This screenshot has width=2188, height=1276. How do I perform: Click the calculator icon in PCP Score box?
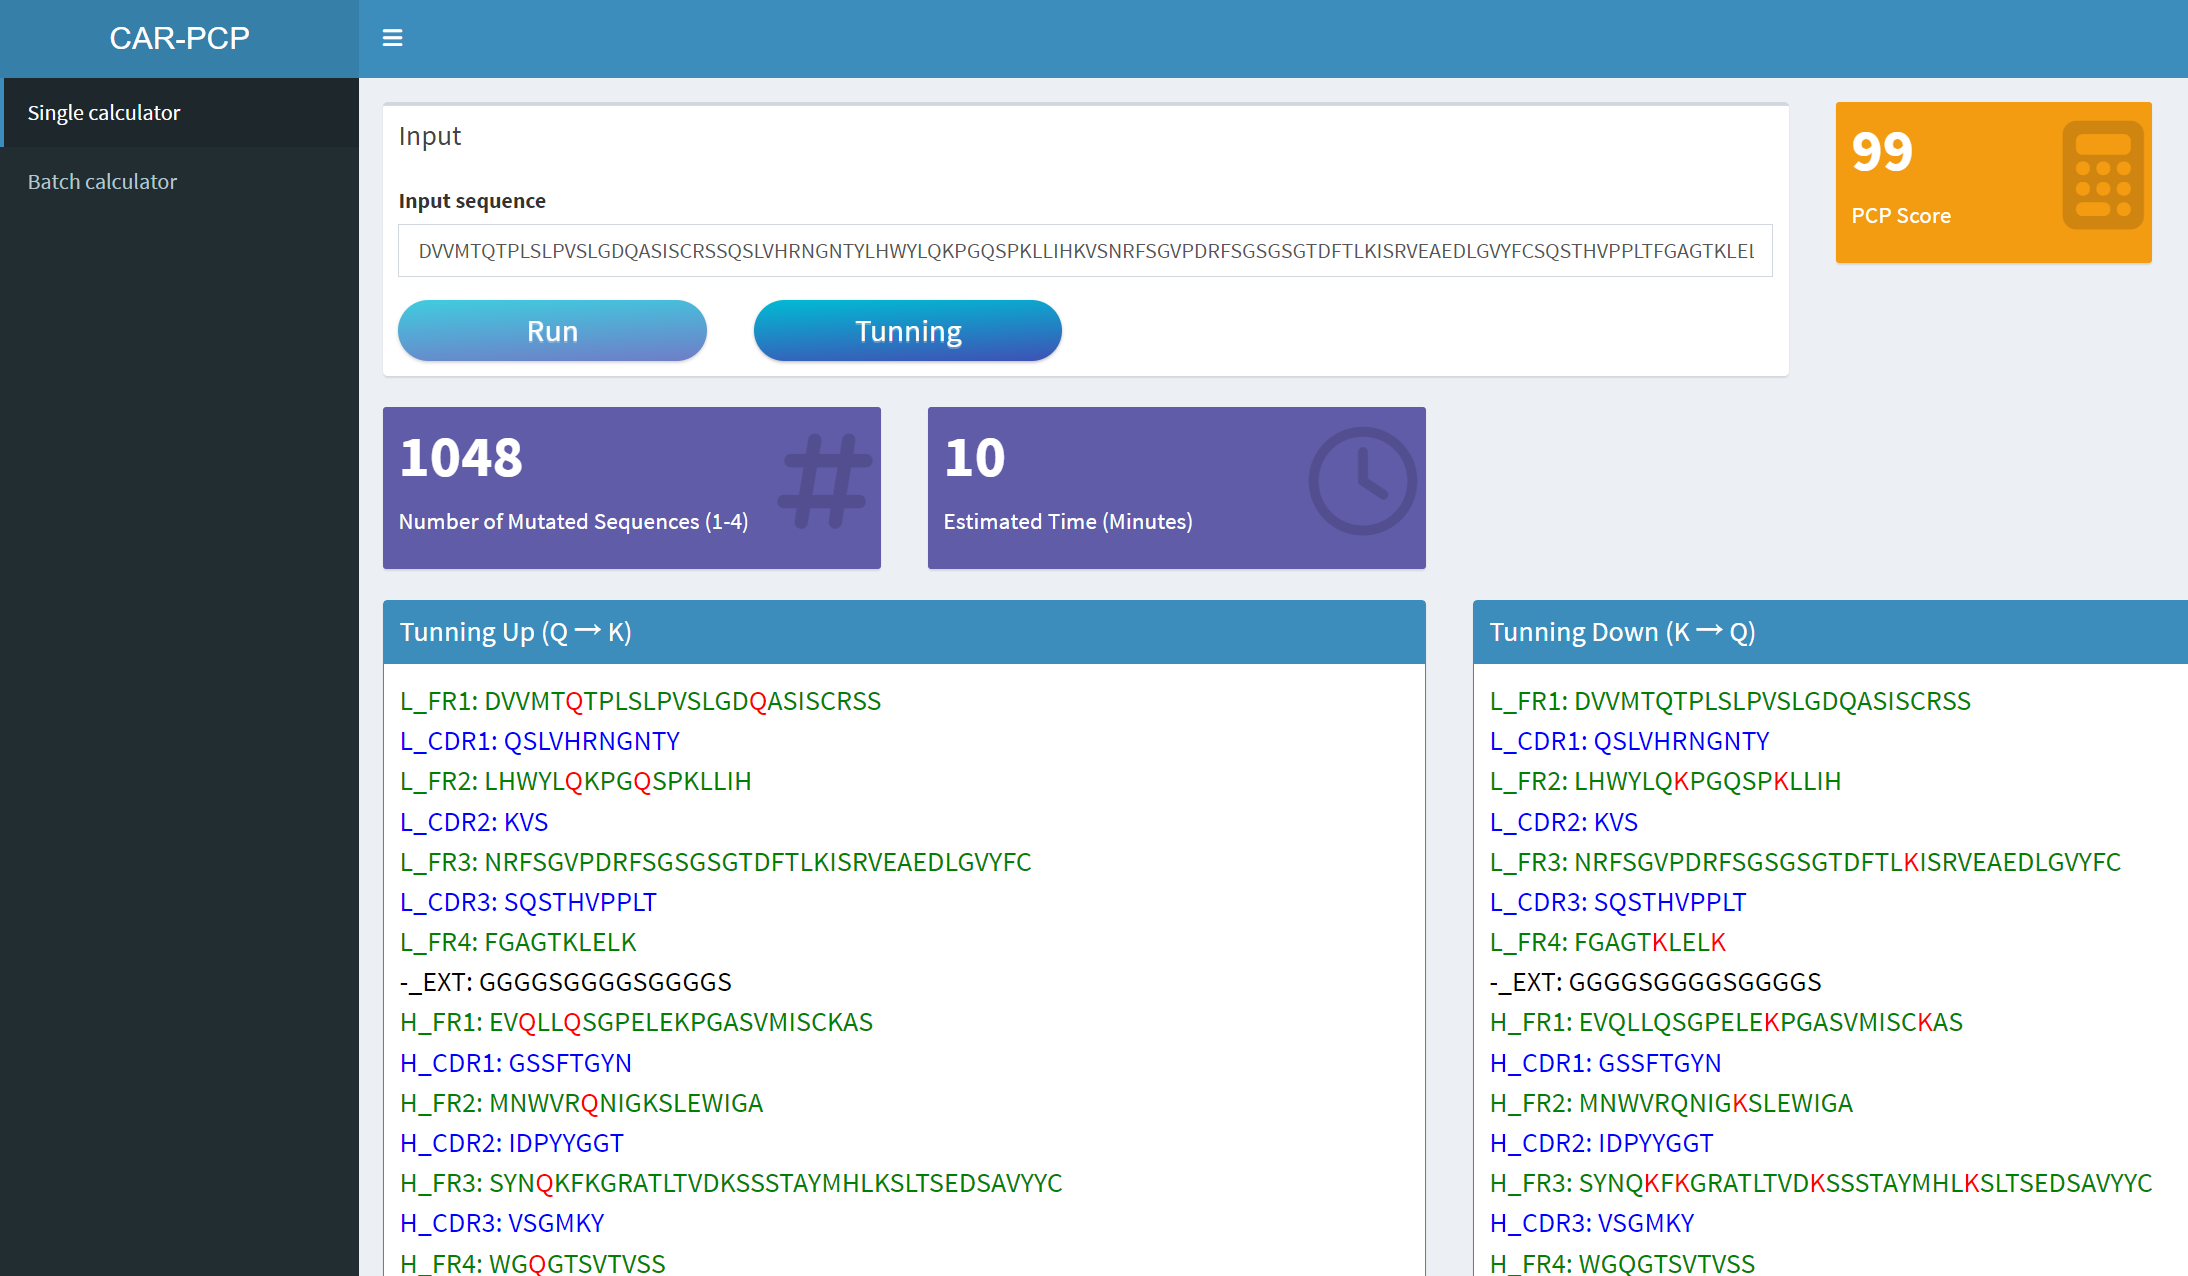tap(2101, 176)
